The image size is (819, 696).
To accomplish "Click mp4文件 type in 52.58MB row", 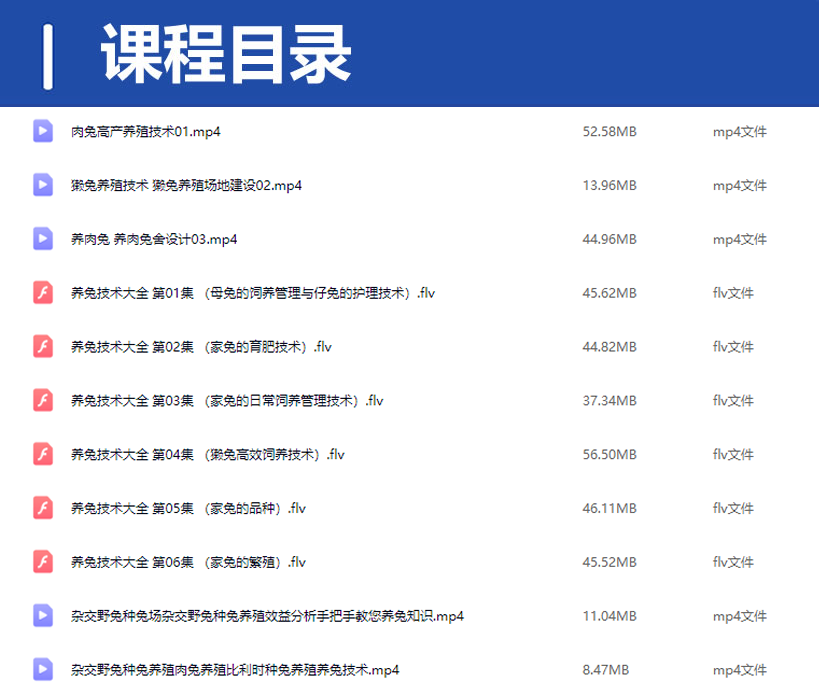I will point(740,132).
